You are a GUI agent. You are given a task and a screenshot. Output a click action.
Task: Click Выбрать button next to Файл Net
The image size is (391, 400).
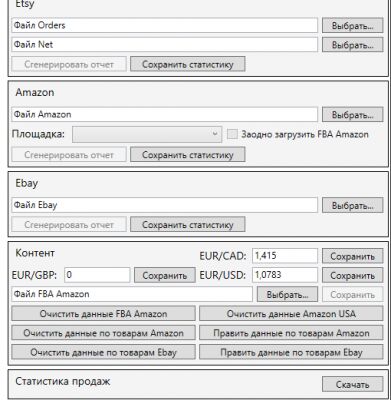click(352, 45)
